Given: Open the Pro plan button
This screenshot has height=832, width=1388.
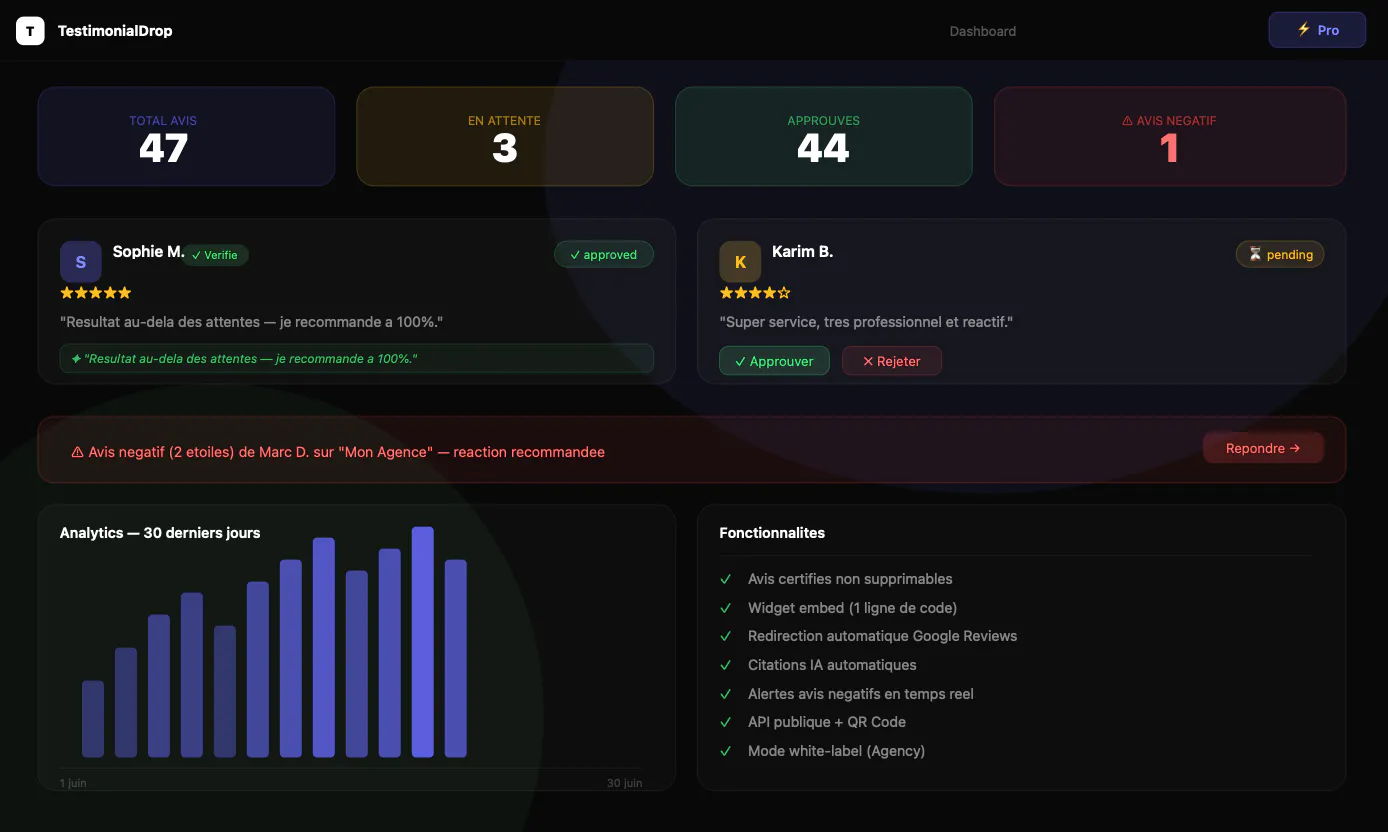Looking at the screenshot, I should click(1317, 30).
